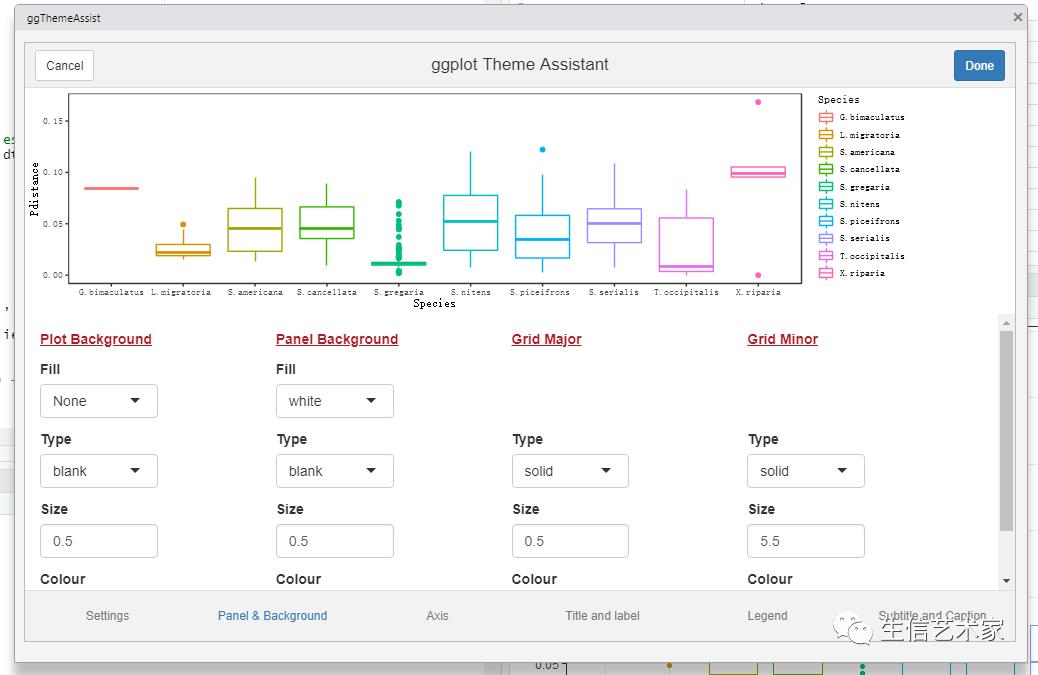Open the Grid Major Type dropdown

[x=570, y=470]
